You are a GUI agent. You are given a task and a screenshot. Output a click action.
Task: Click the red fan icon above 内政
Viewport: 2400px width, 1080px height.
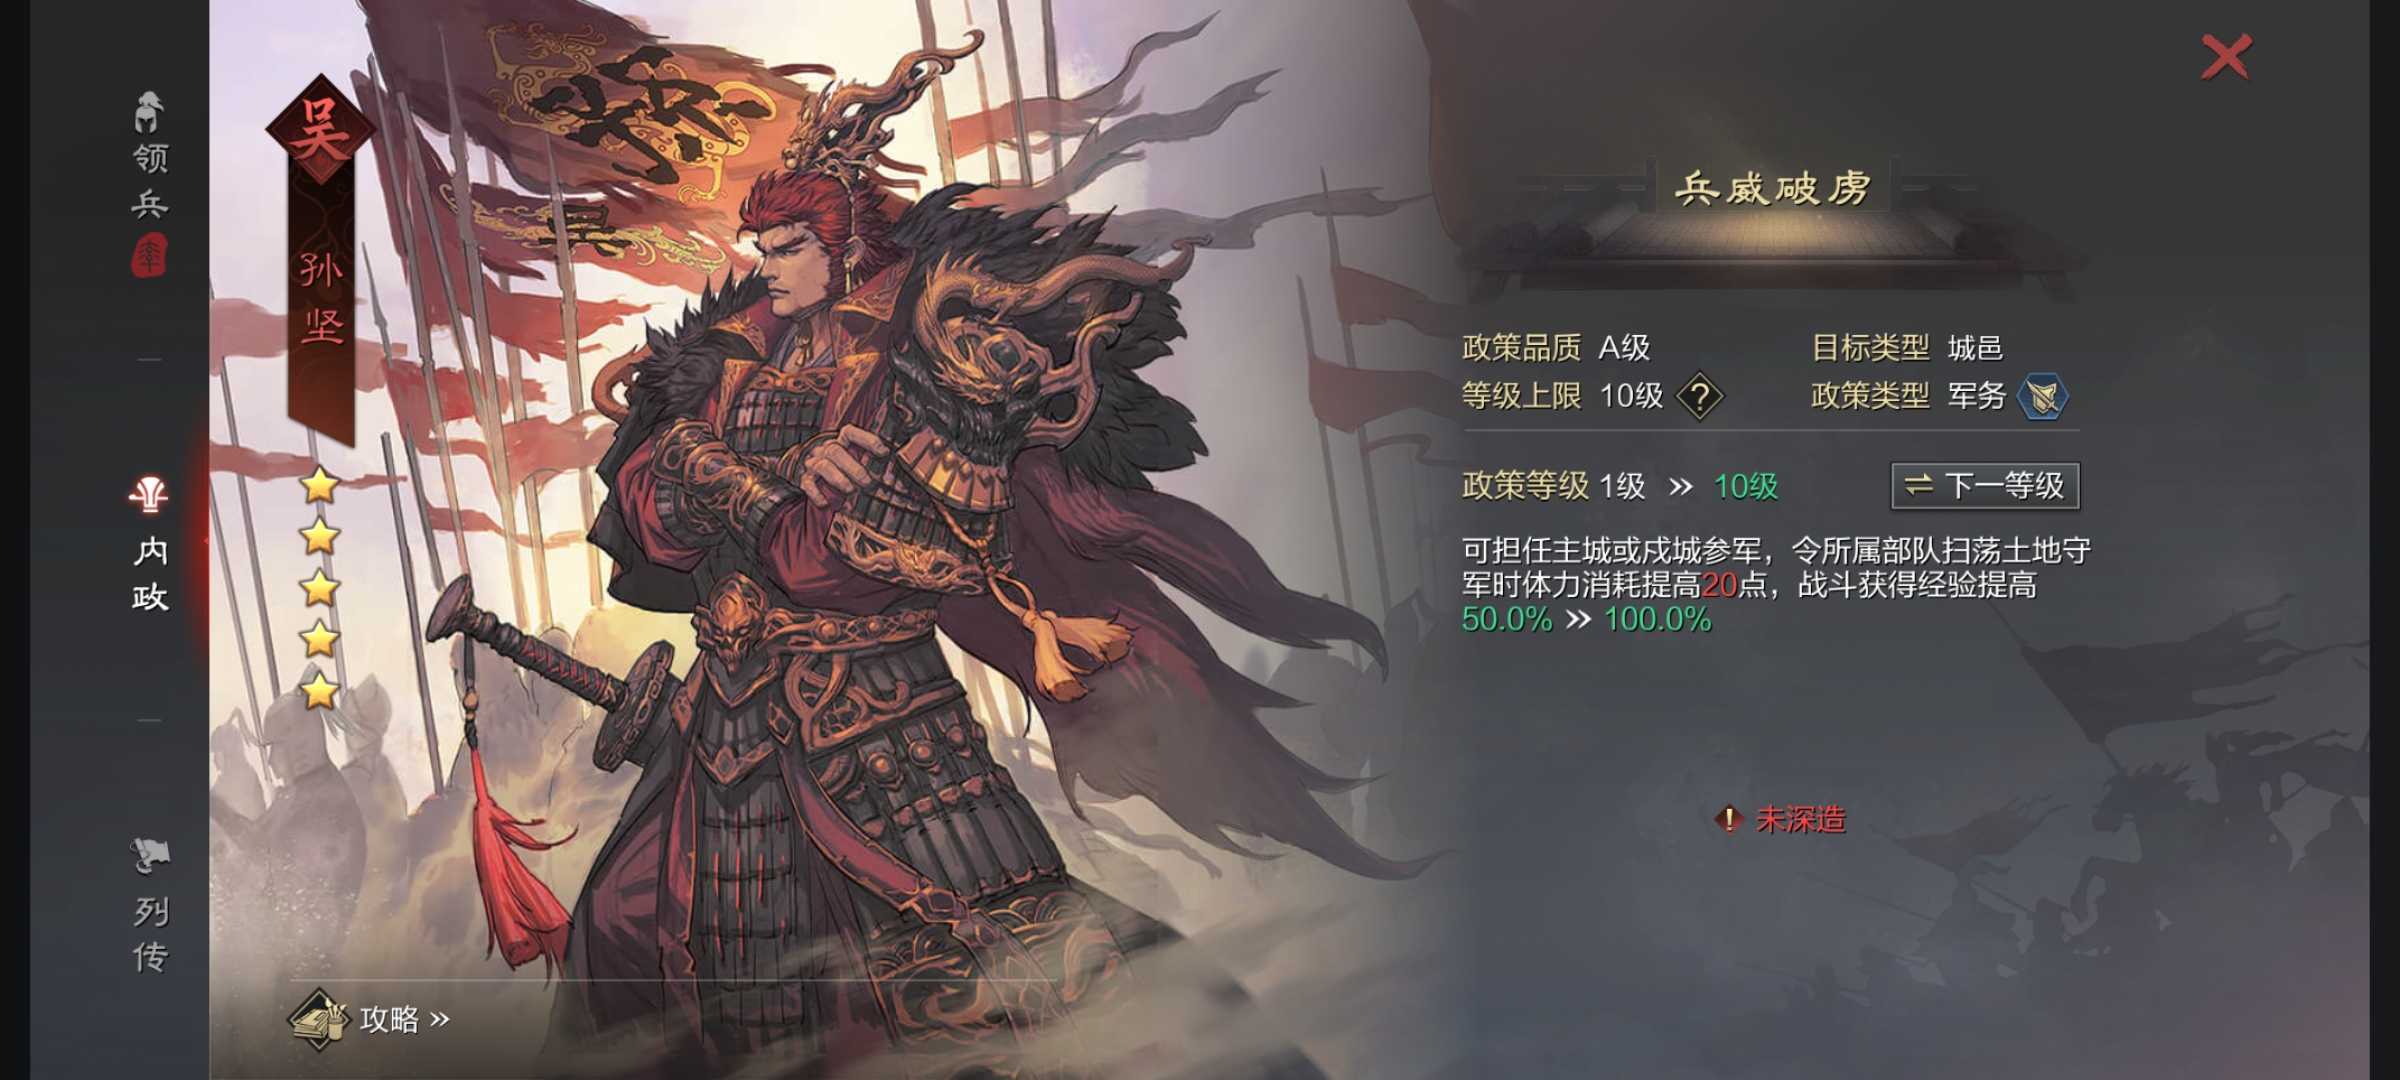click(x=149, y=494)
